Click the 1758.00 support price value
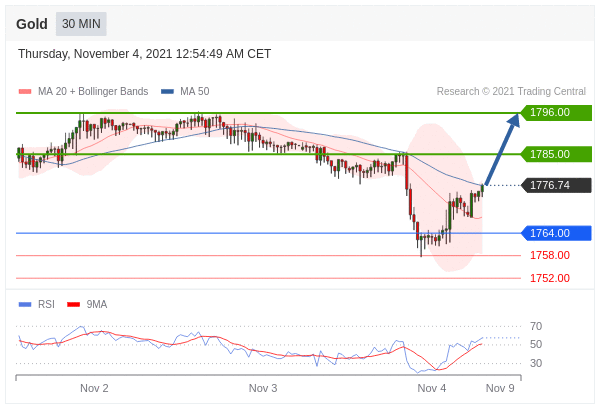The height and width of the screenshot is (409, 601). [x=550, y=255]
